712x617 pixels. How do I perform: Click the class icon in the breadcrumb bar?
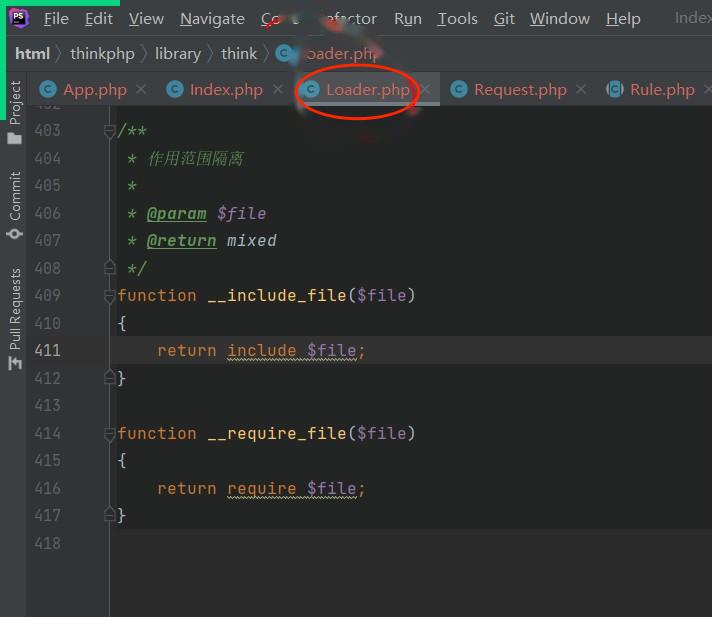pos(284,54)
